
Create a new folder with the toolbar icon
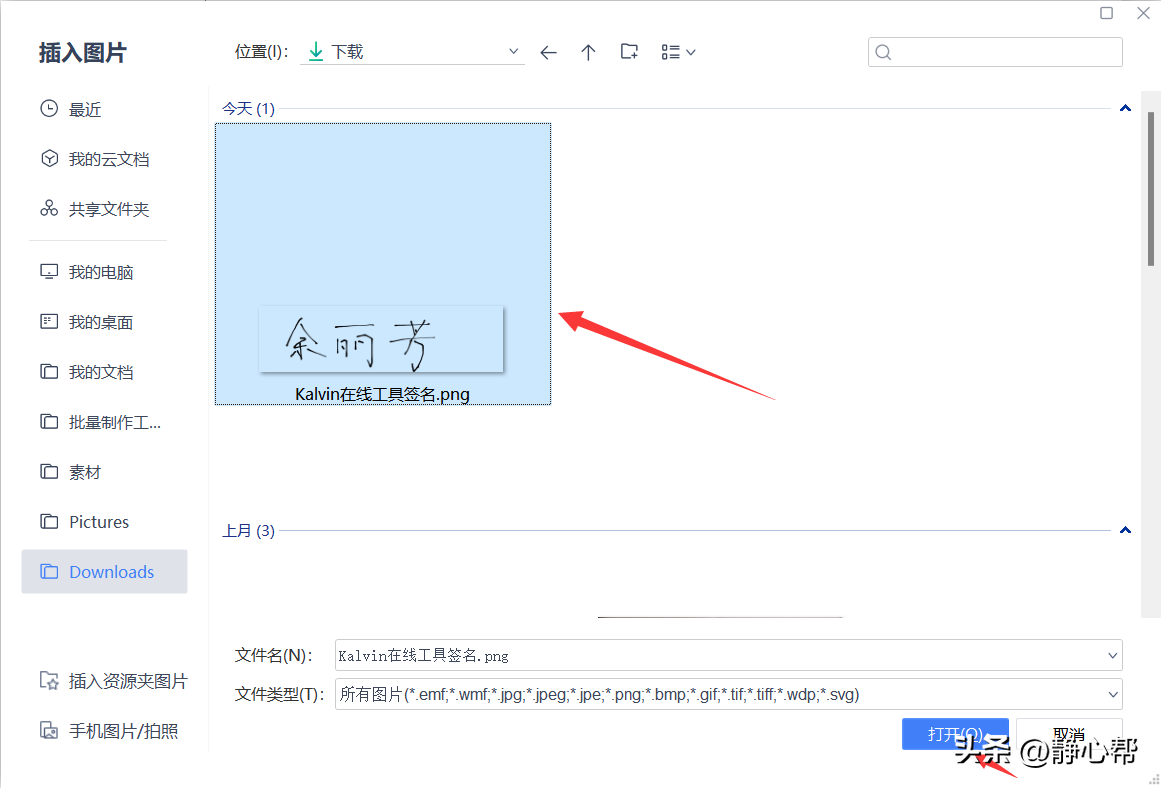629,51
